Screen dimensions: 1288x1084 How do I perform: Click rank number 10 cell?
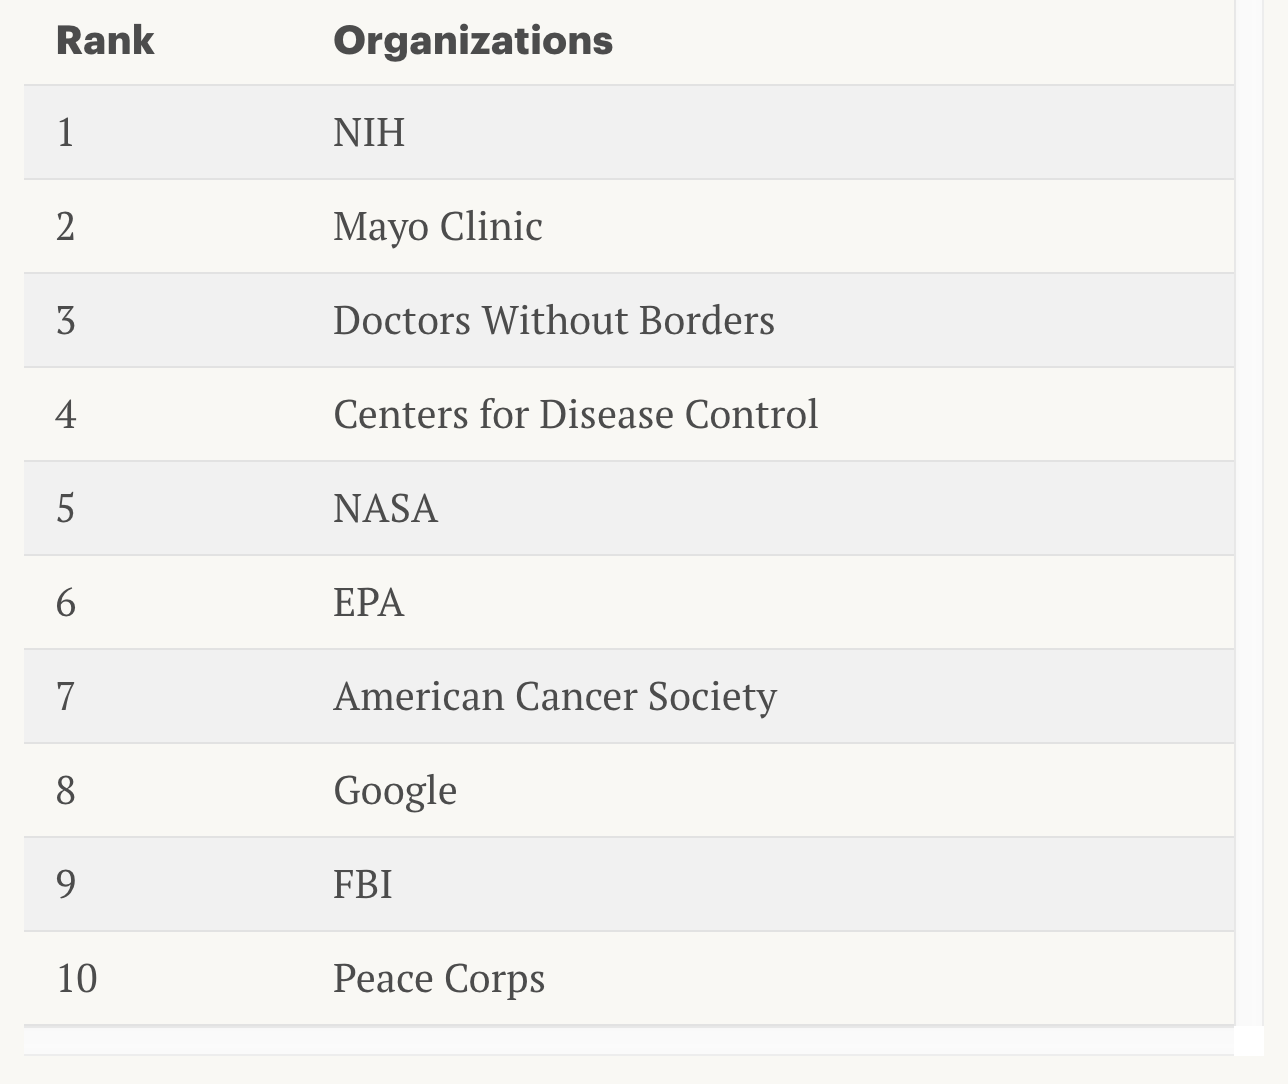(77, 979)
